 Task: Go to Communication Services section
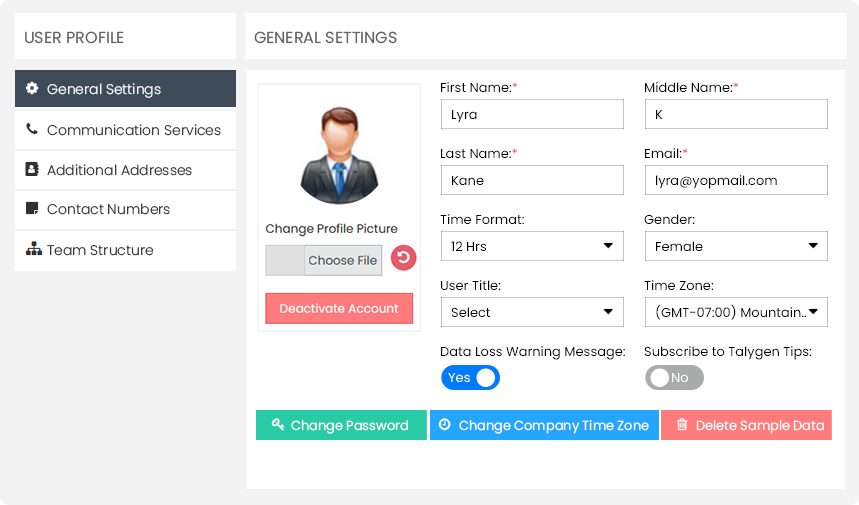pyautogui.click(x=133, y=130)
